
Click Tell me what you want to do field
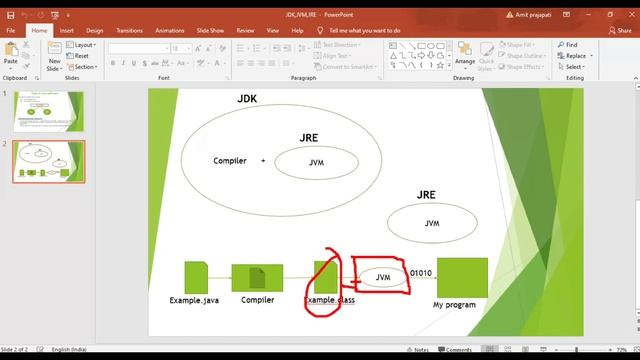tap(364, 31)
